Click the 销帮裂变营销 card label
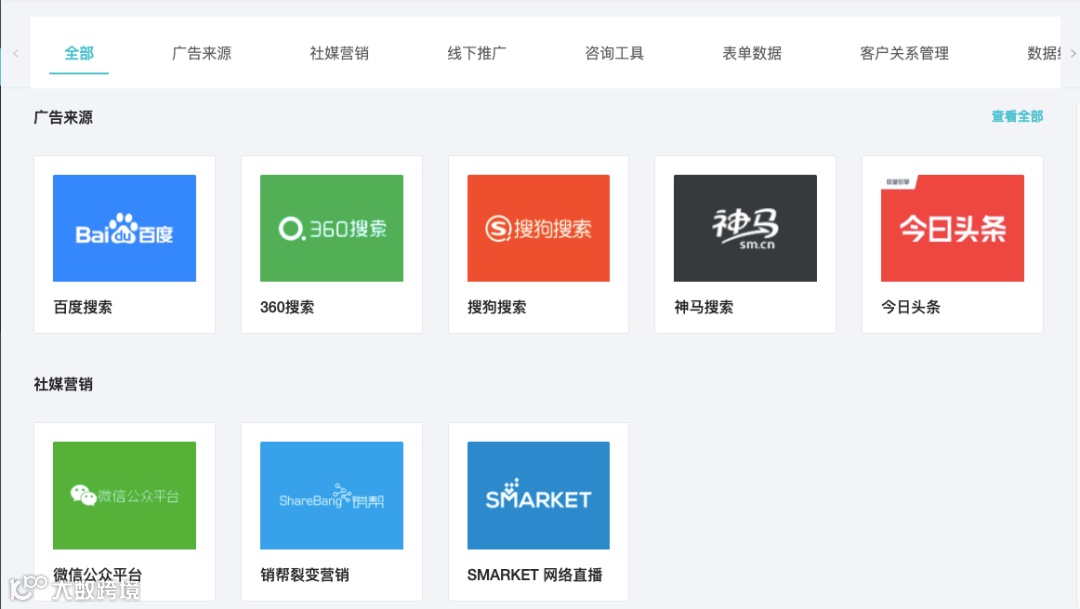The width and height of the screenshot is (1080, 609). tap(304, 575)
